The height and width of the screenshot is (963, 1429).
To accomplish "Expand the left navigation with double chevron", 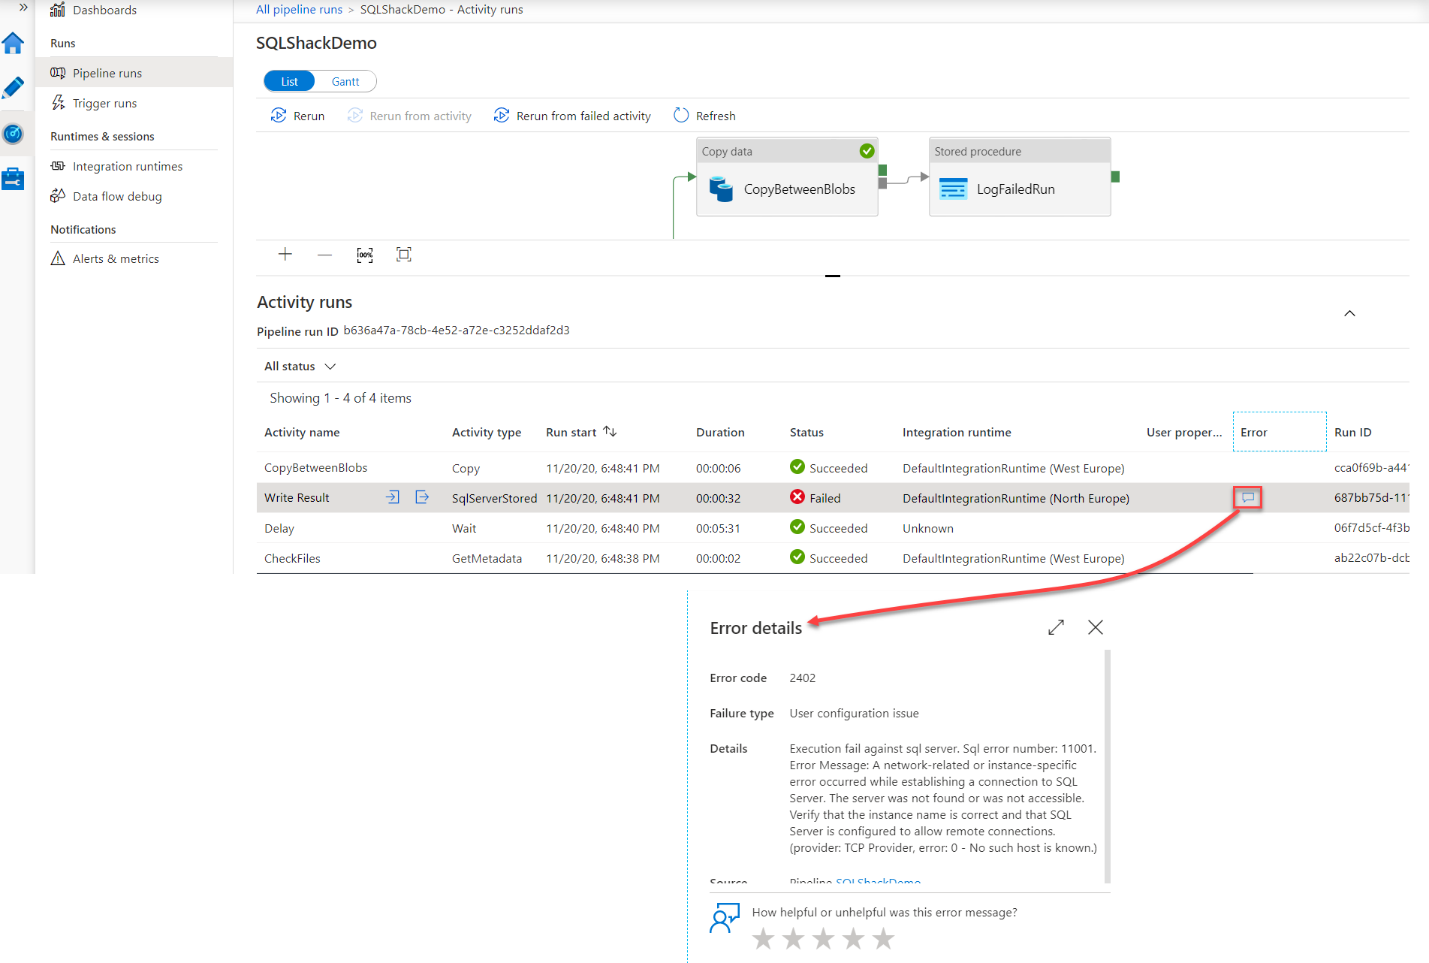I will (23, 8).
